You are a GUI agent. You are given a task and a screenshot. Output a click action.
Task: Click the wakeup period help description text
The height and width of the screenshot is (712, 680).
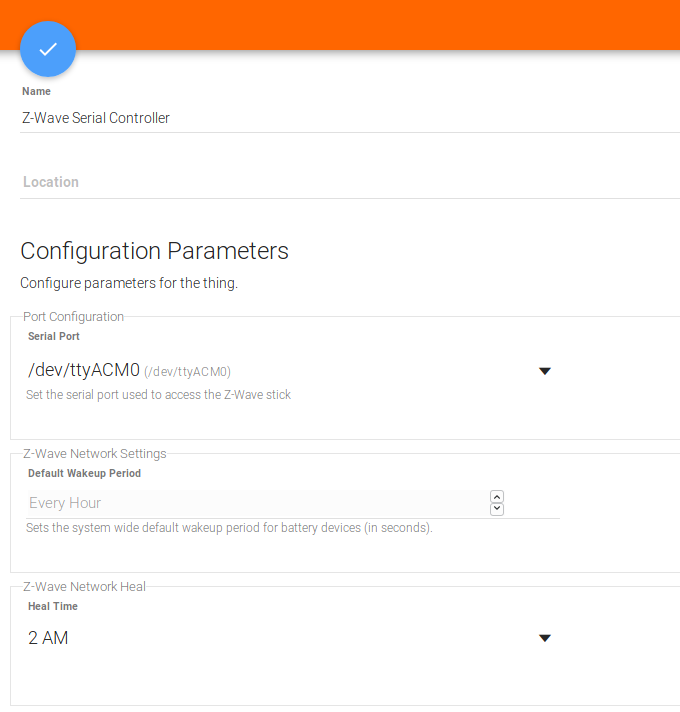(x=229, y=528)
